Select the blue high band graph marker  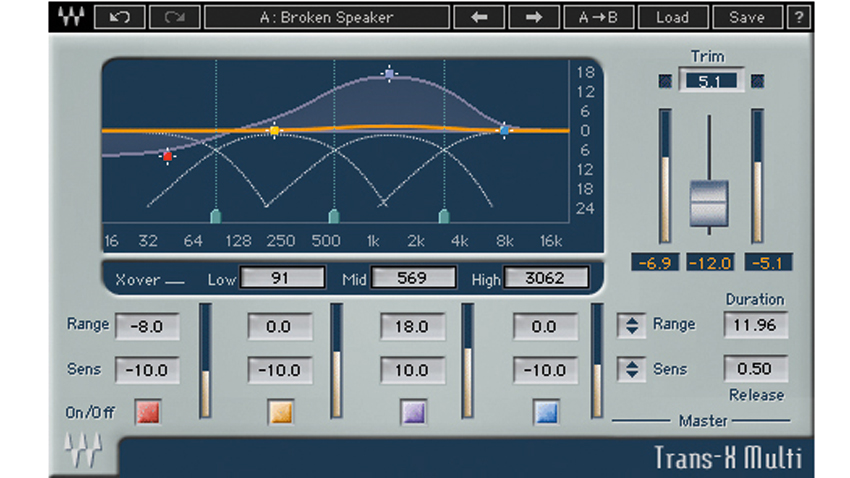[x=504, y=130]
